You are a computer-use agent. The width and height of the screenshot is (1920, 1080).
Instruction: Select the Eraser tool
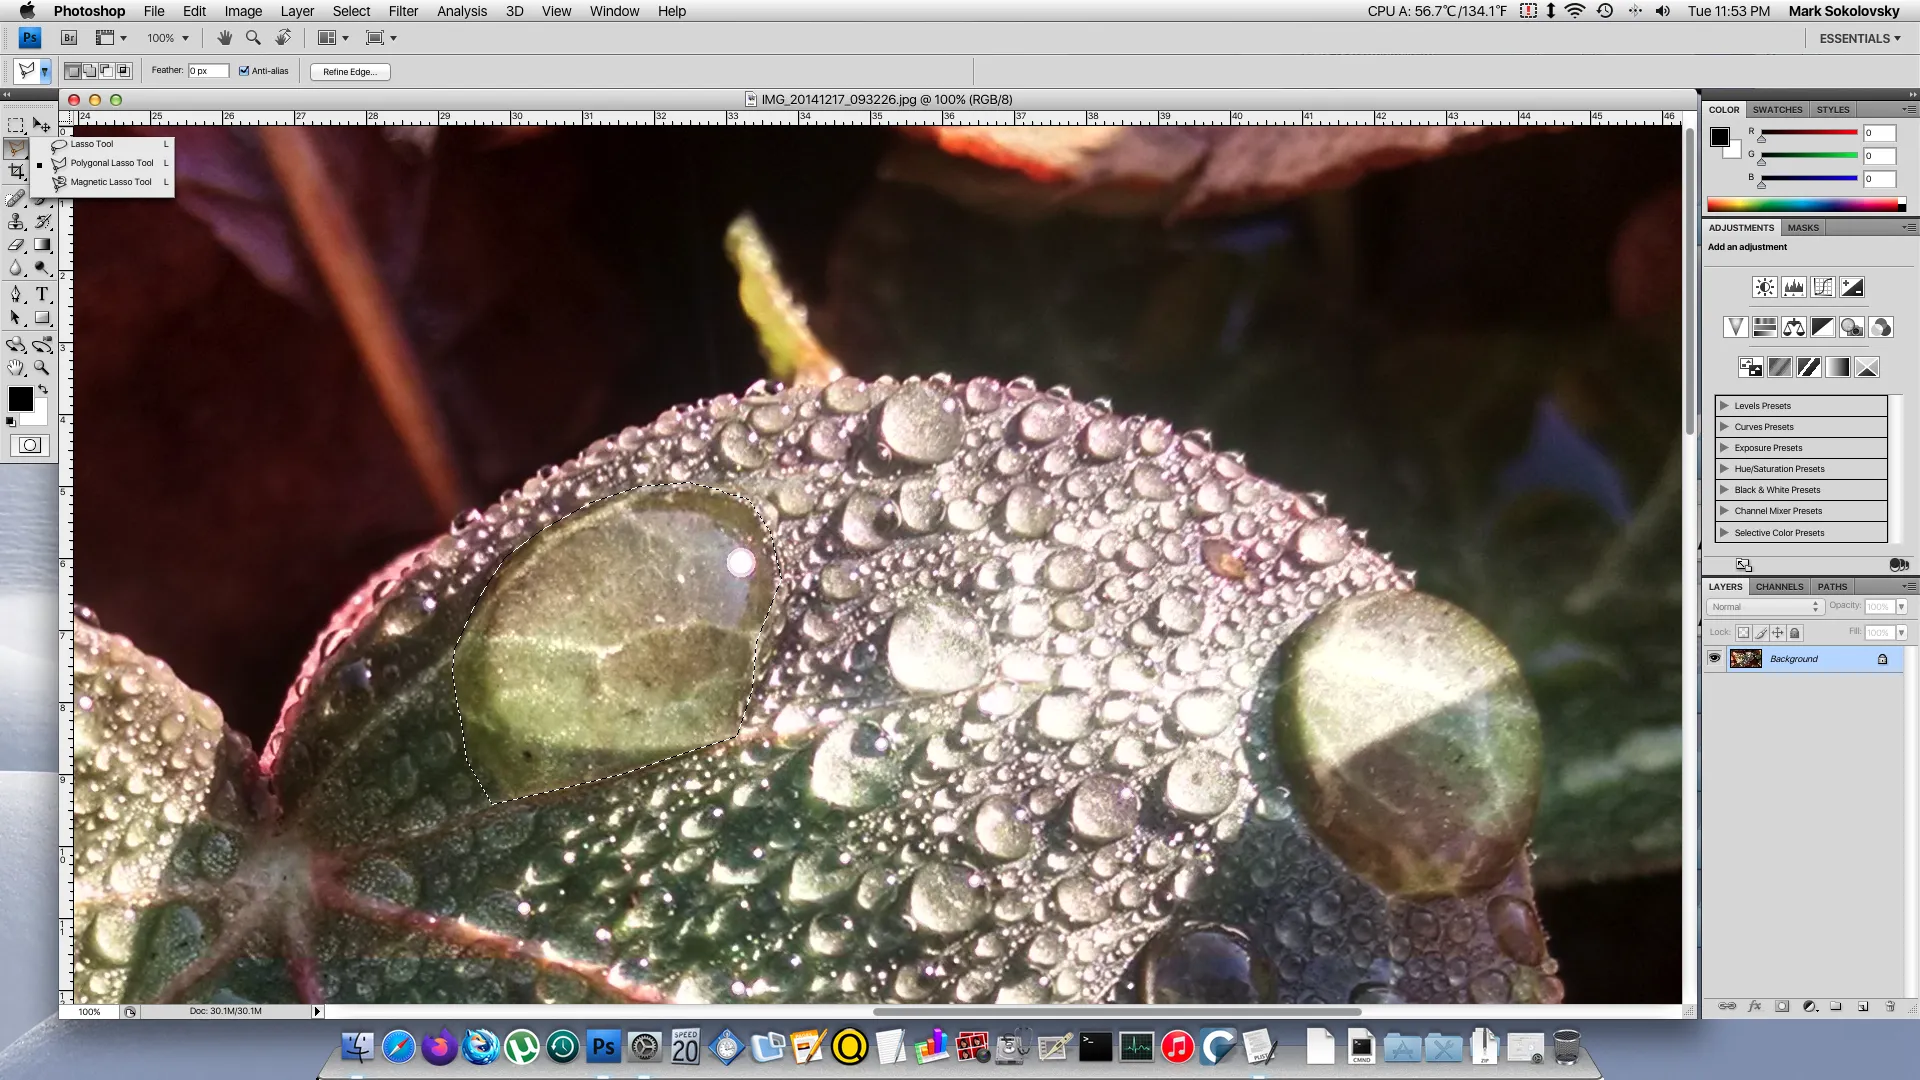click(x=16, y=245)
